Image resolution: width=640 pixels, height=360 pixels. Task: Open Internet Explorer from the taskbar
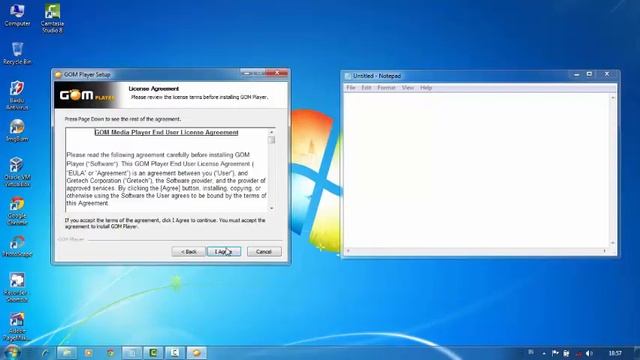pos(44,353)
